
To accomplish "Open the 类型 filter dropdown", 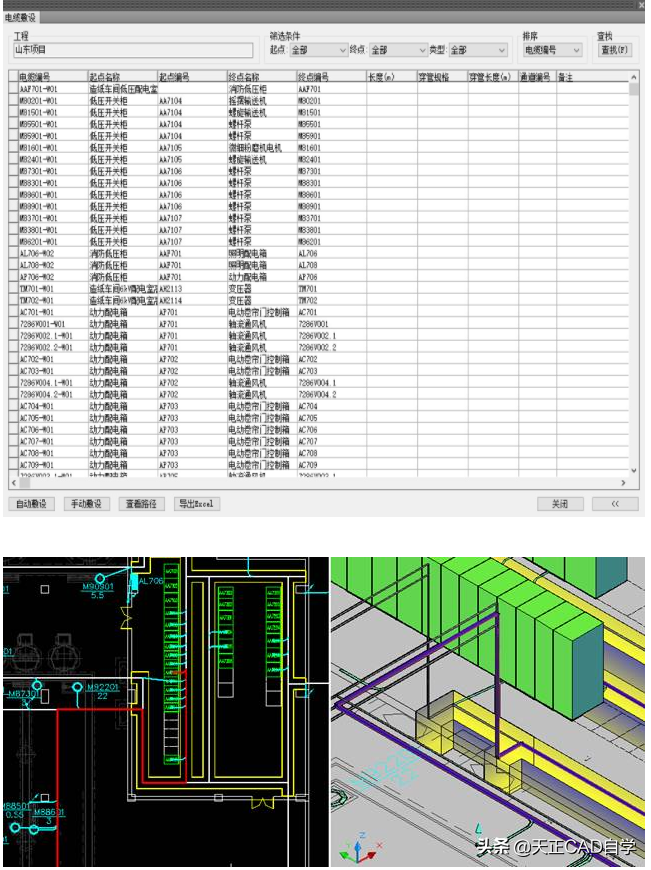I will point(477,49).
